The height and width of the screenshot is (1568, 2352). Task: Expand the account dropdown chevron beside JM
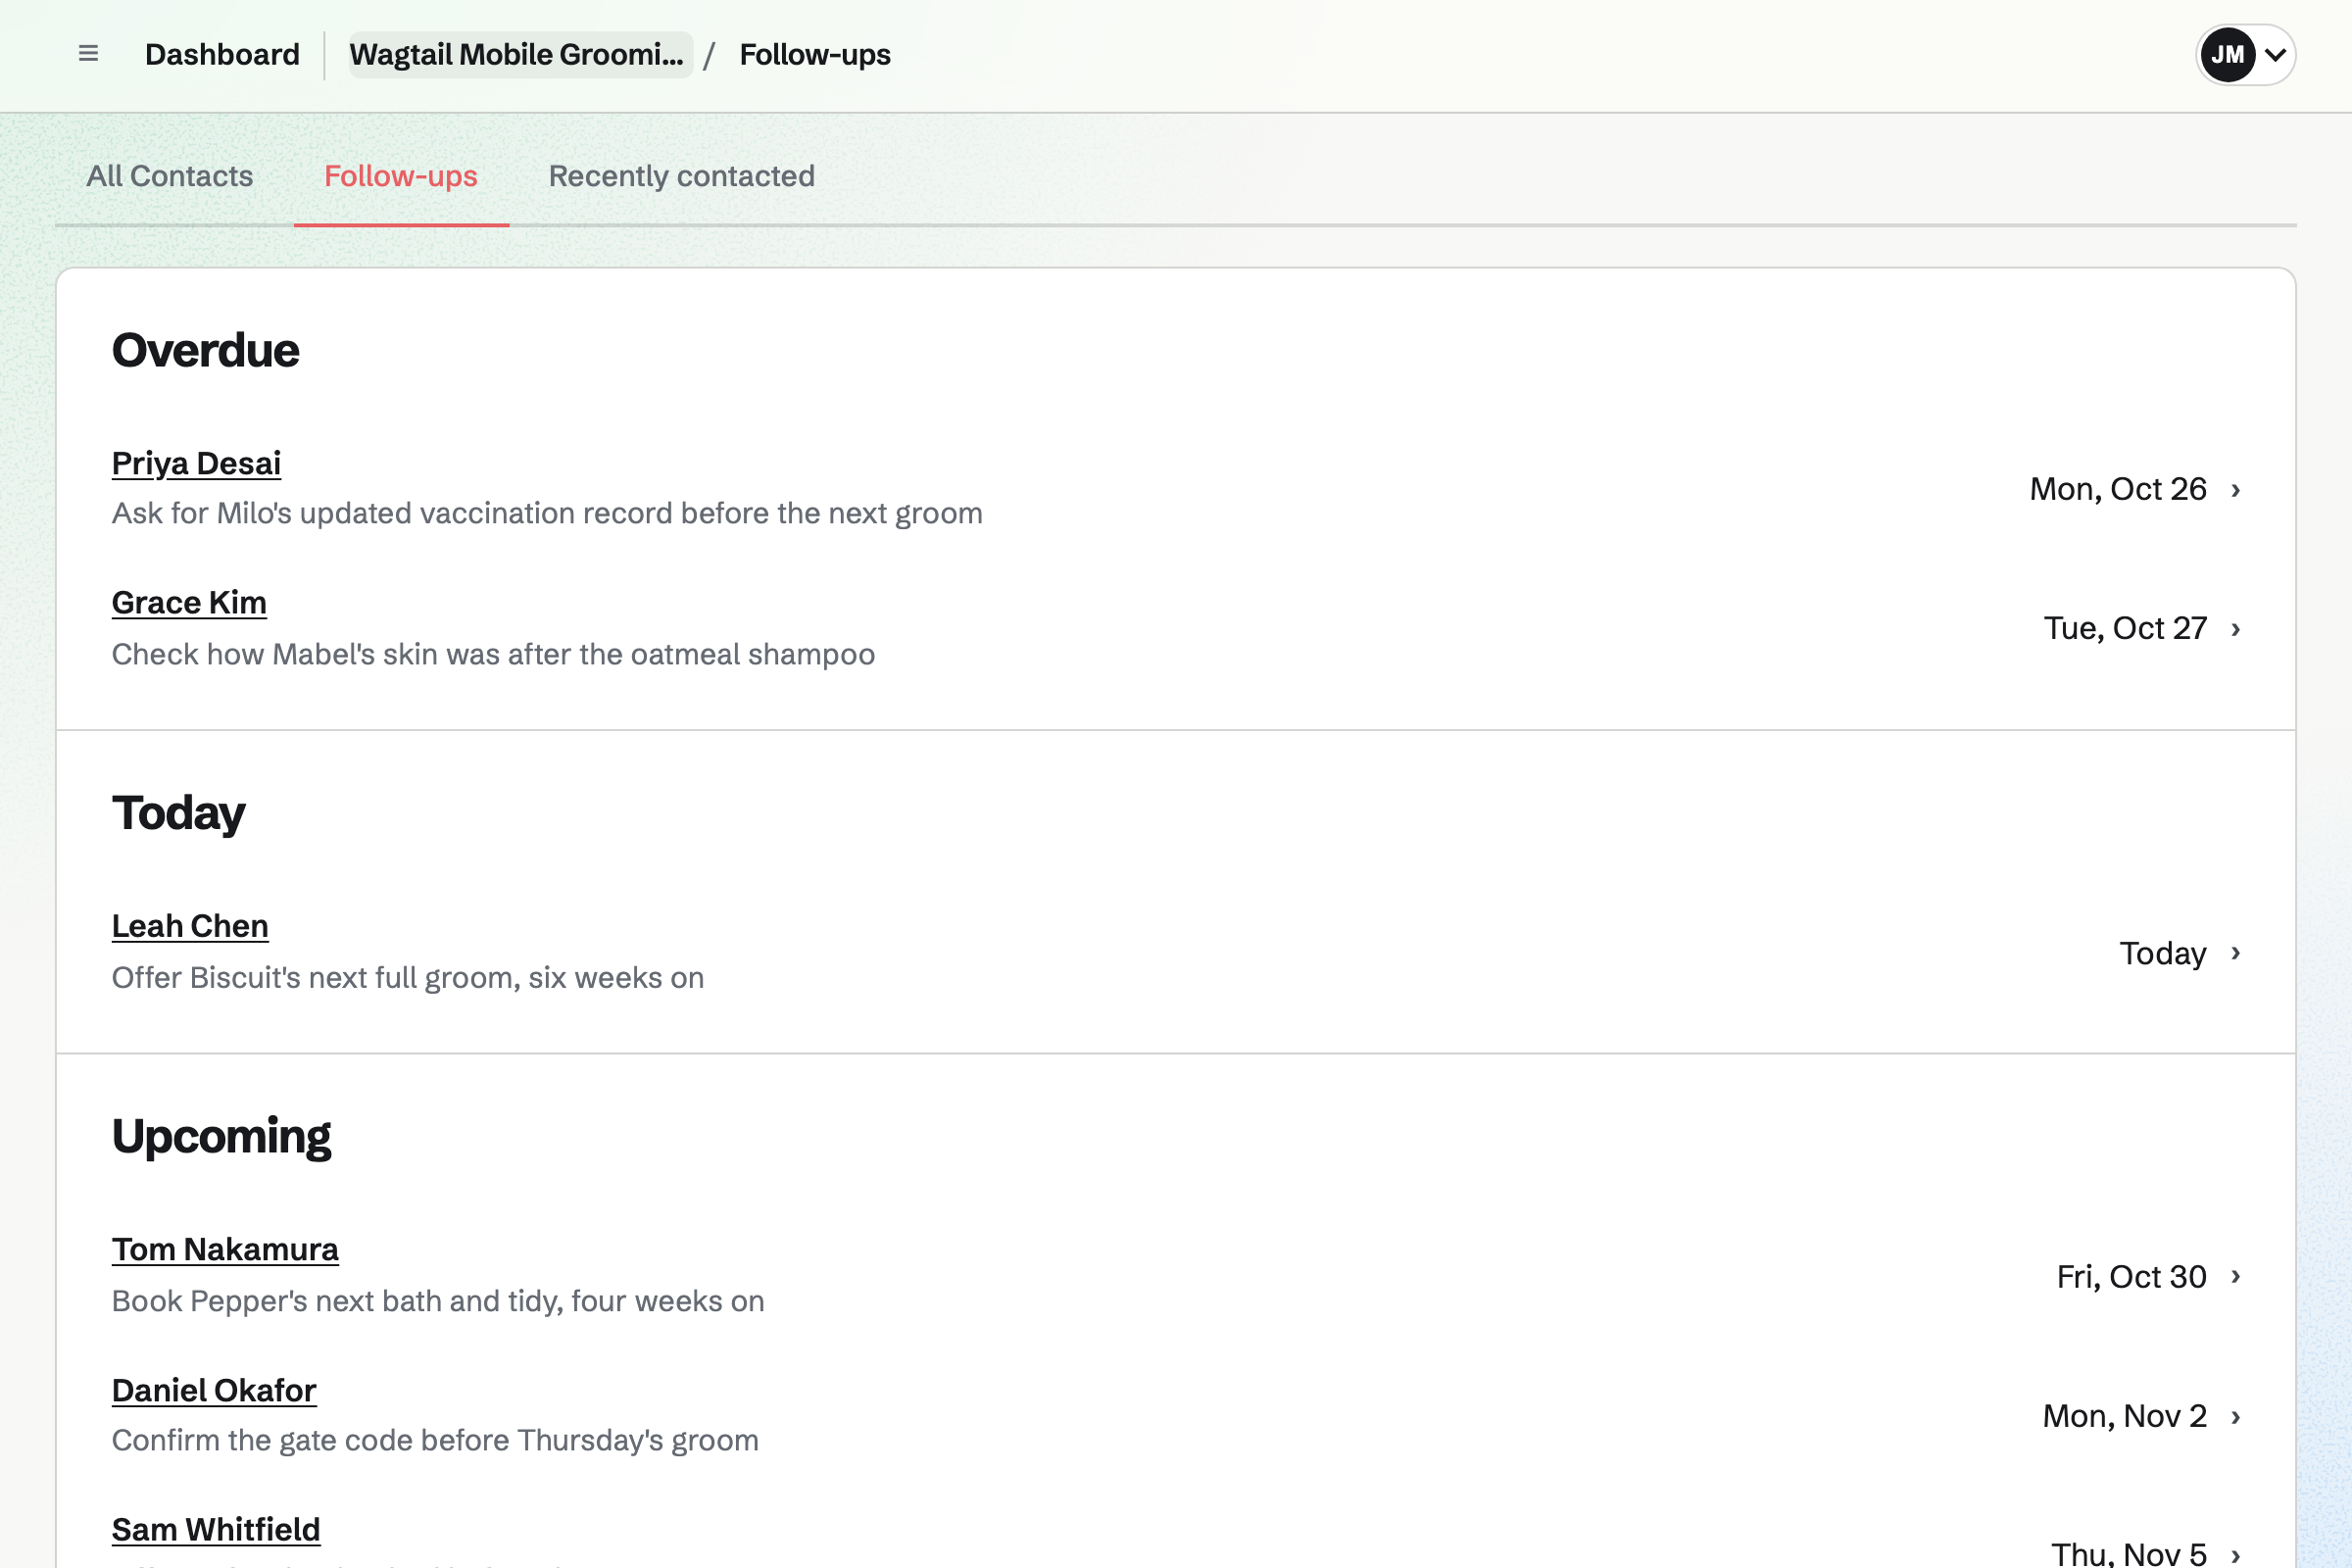[2275, 55]
